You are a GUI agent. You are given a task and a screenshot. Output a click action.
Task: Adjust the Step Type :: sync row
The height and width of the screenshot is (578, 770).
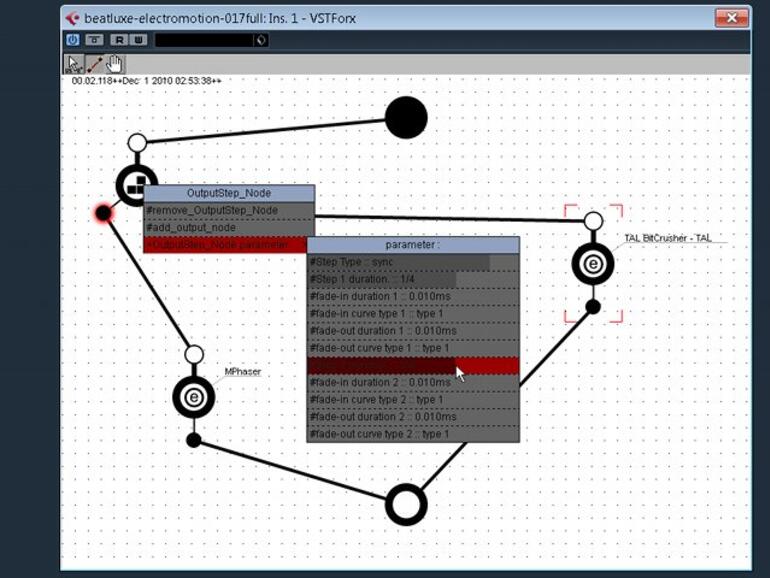[x=413, y=262]
